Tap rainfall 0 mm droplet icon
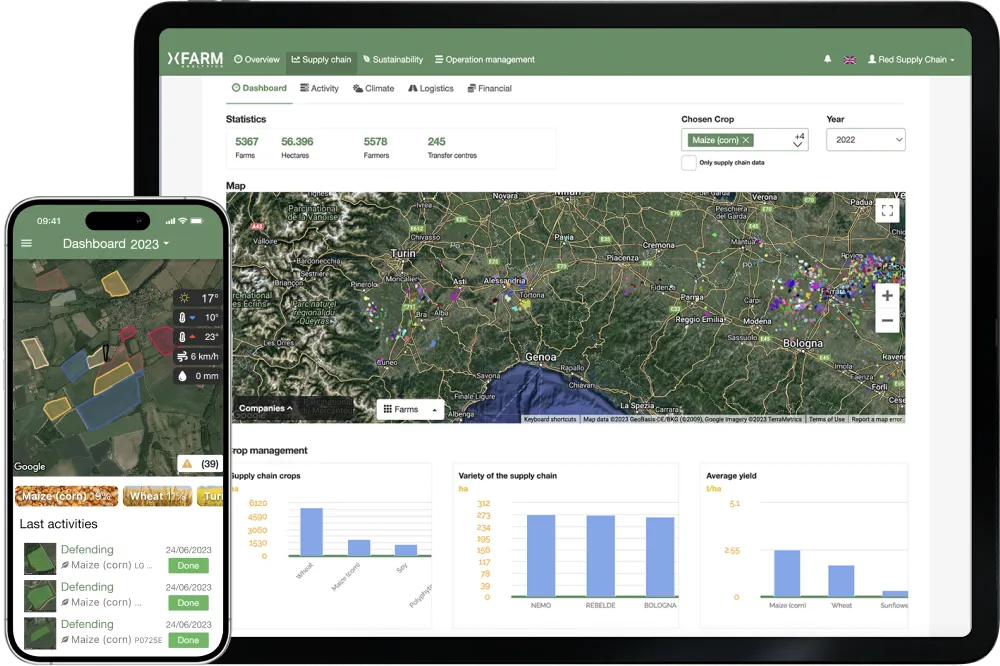 182,376
